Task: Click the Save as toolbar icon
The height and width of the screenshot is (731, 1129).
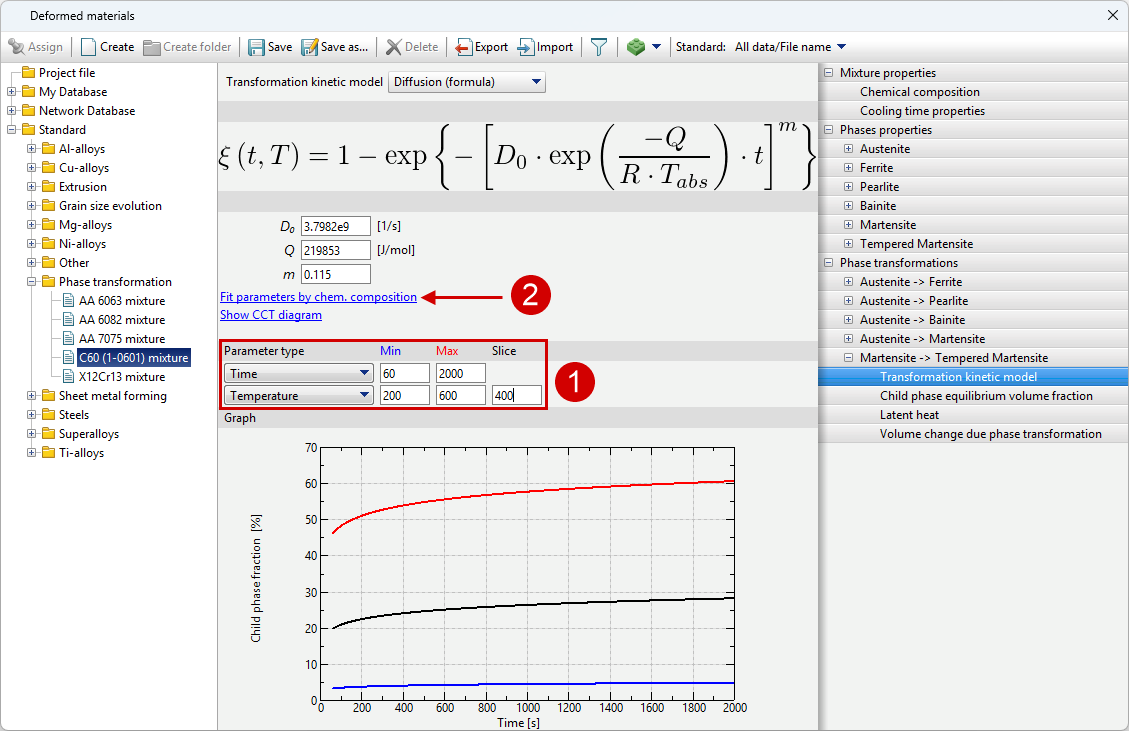Action: (310, 47)
